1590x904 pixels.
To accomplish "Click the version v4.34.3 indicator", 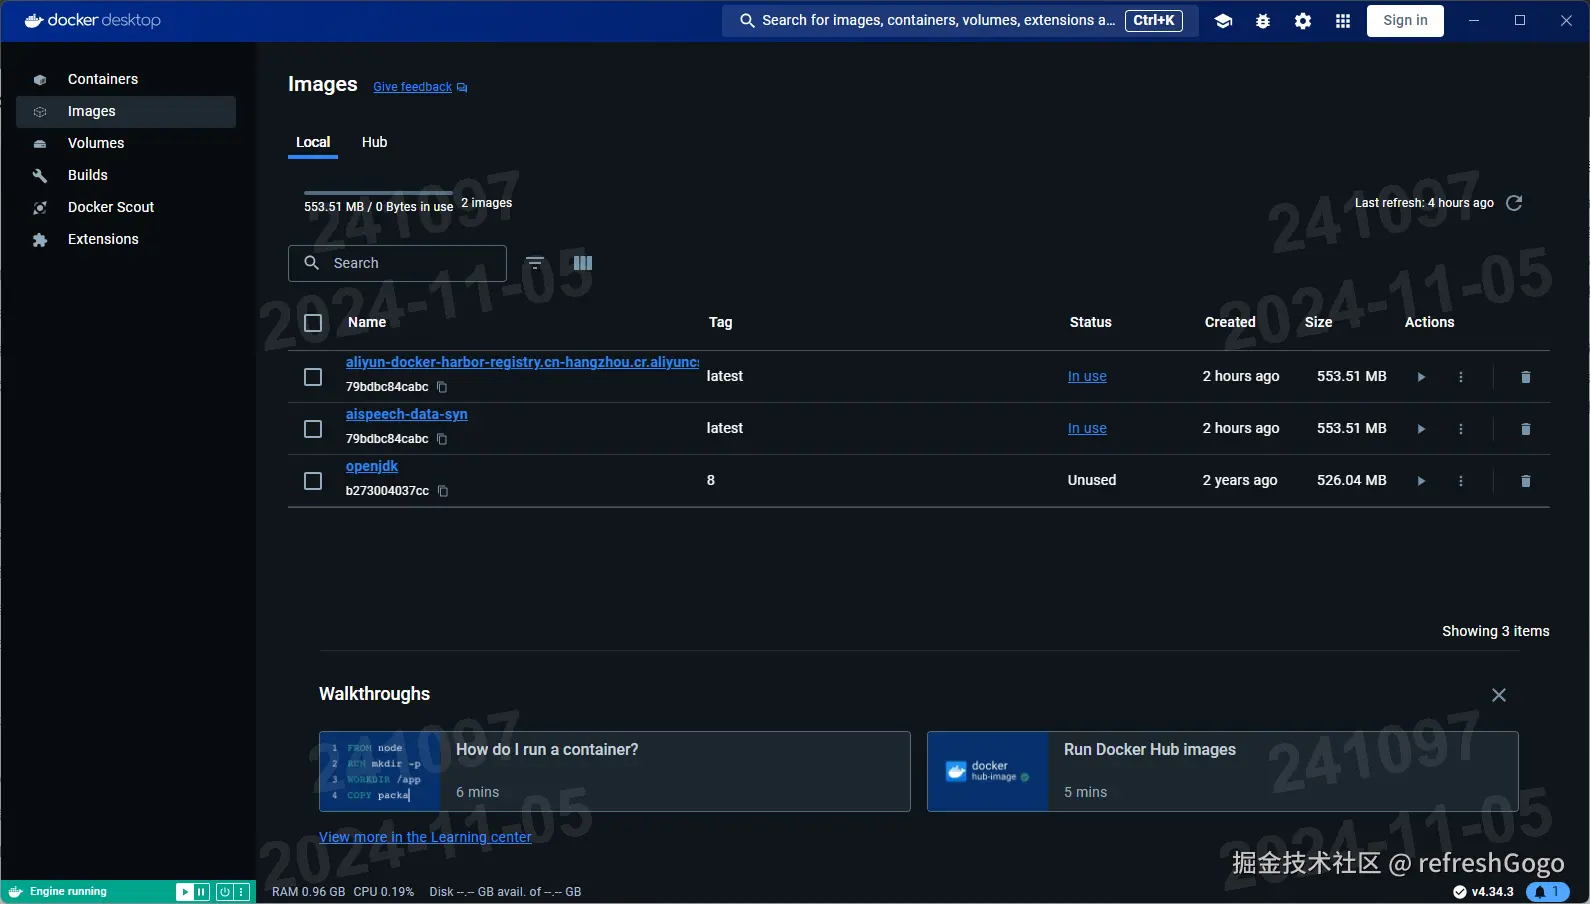I will coord(1483,892).
